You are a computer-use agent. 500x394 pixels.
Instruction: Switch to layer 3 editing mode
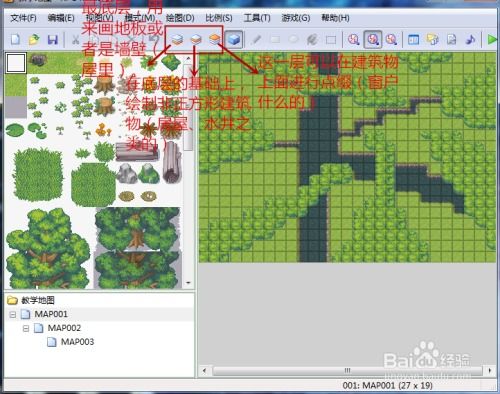pyautogui.click(x=215, y=40)
